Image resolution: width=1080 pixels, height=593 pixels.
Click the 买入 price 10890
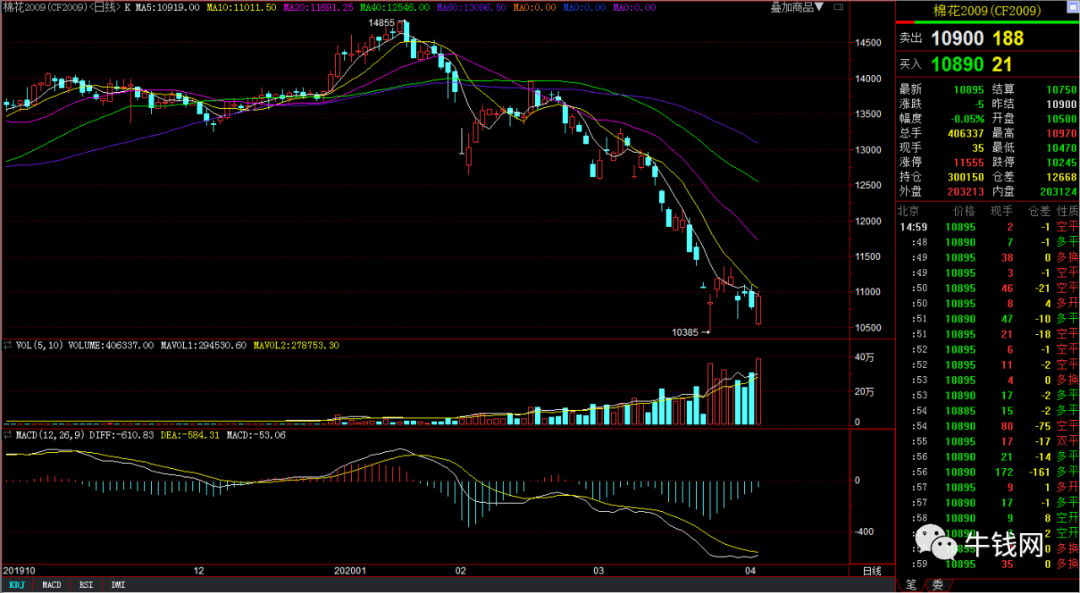click(x=957, y=65)
